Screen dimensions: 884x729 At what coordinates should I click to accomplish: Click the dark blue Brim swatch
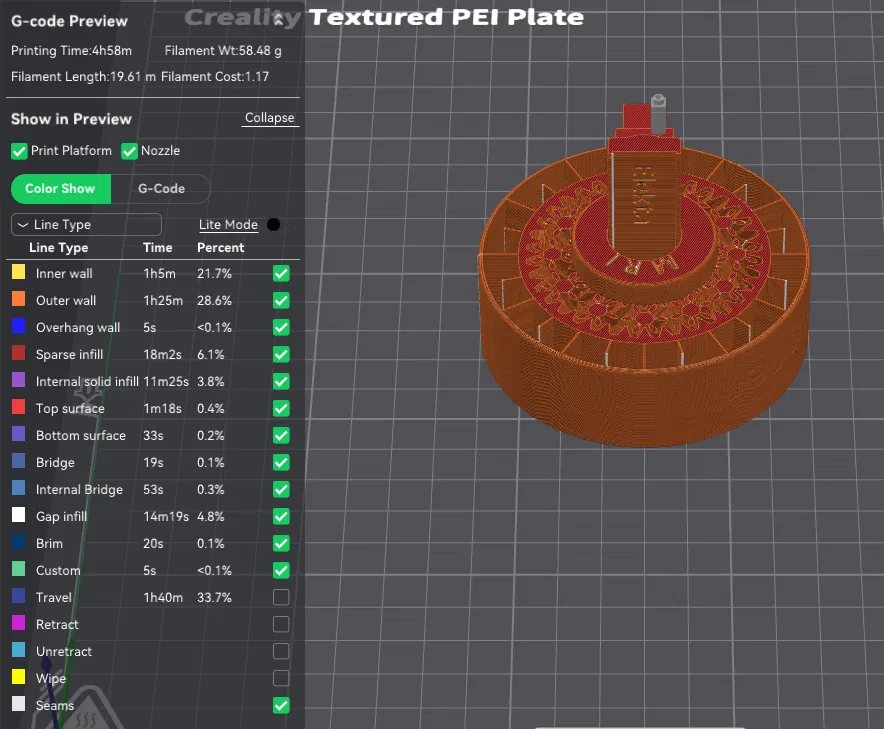(19, 542)
